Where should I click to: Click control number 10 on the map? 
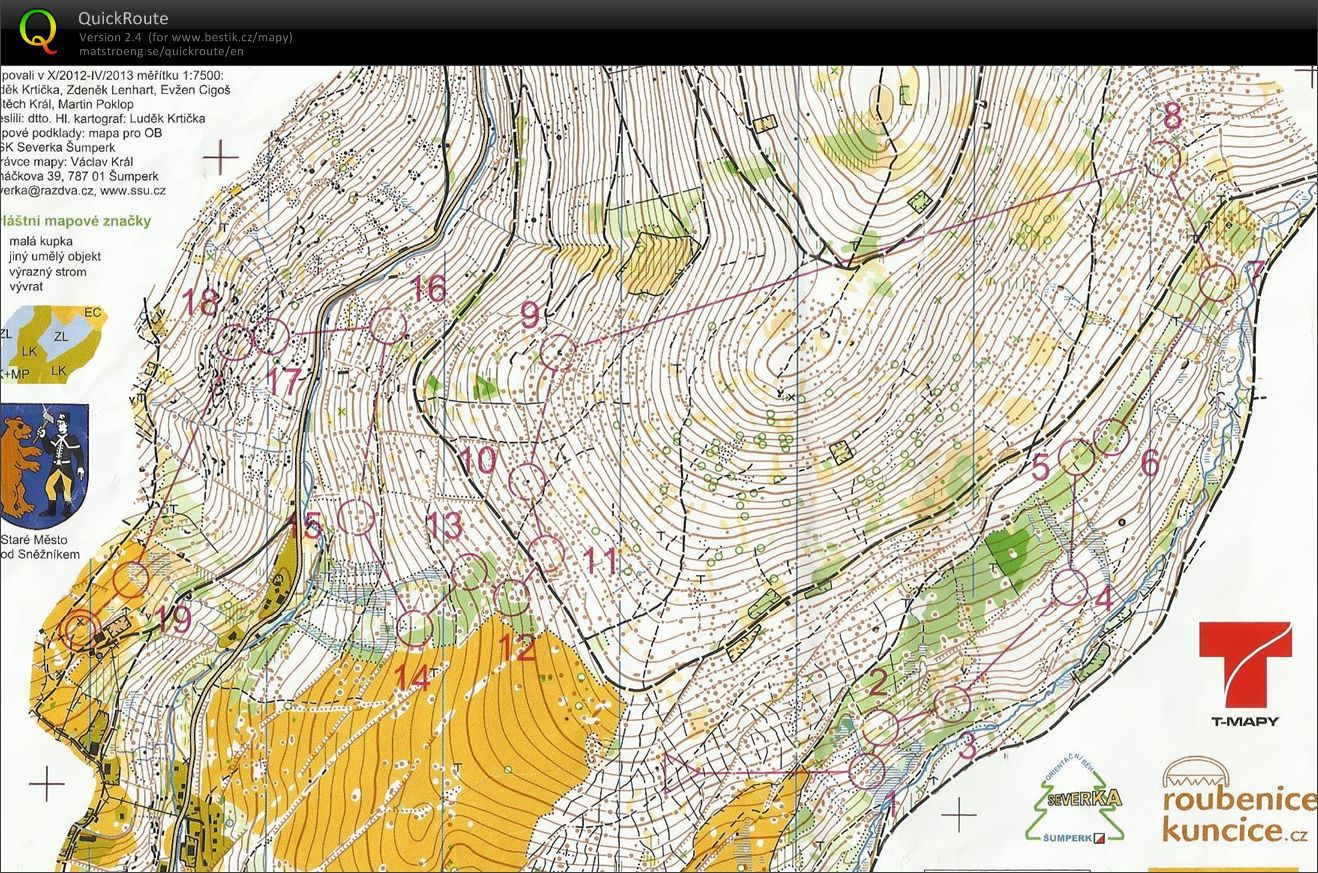click(478, 461)
